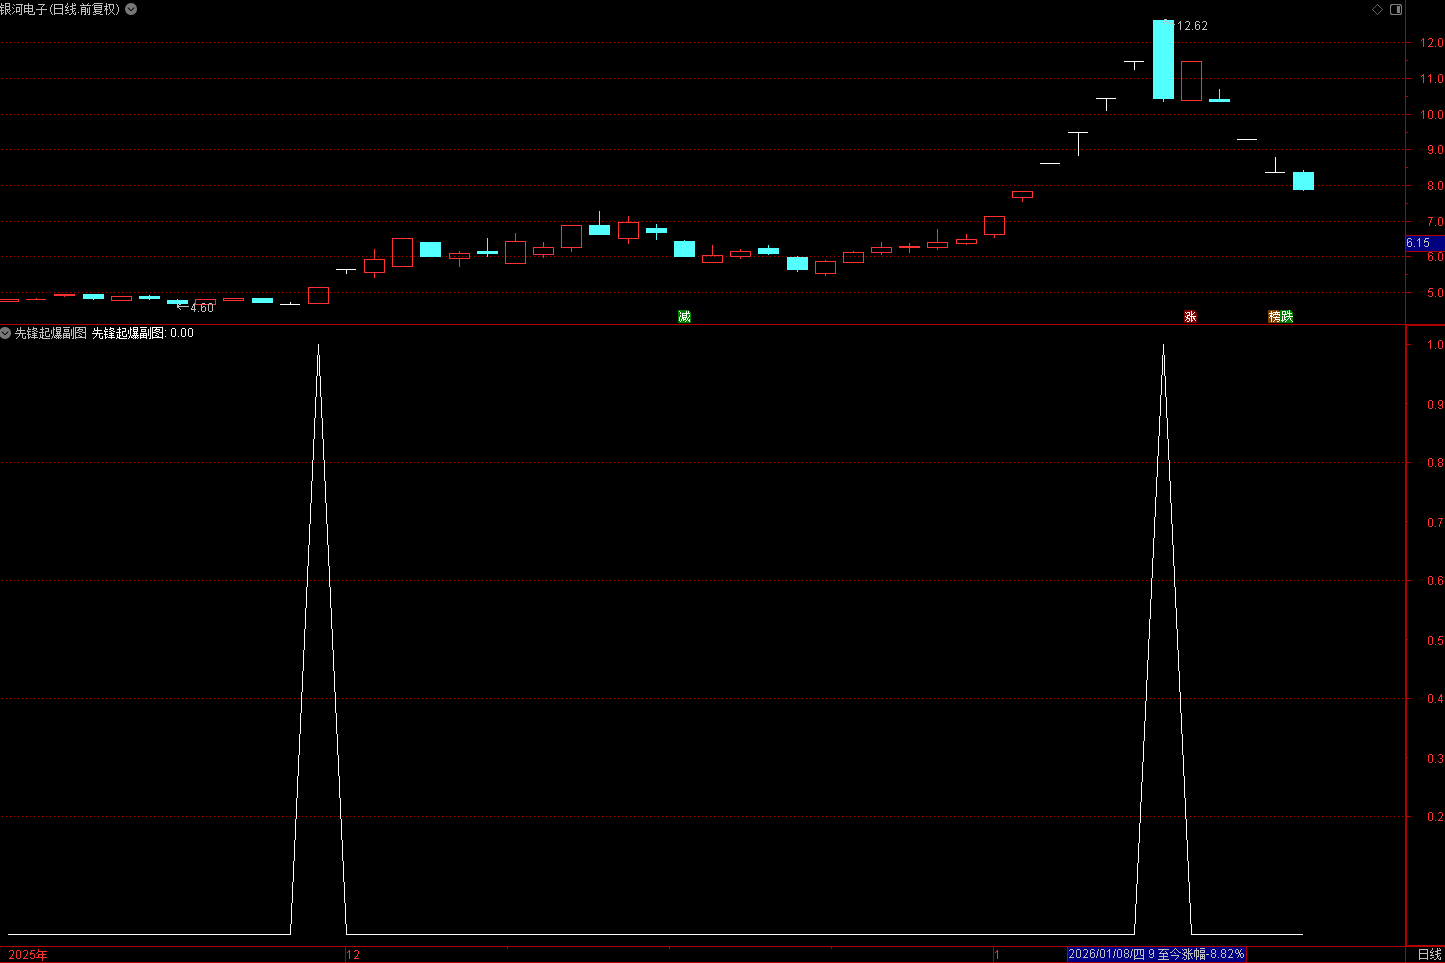Click the red 涨 marker under the chart
This screenshot has height=963, width=1445.
click(x=1190, y=316)
